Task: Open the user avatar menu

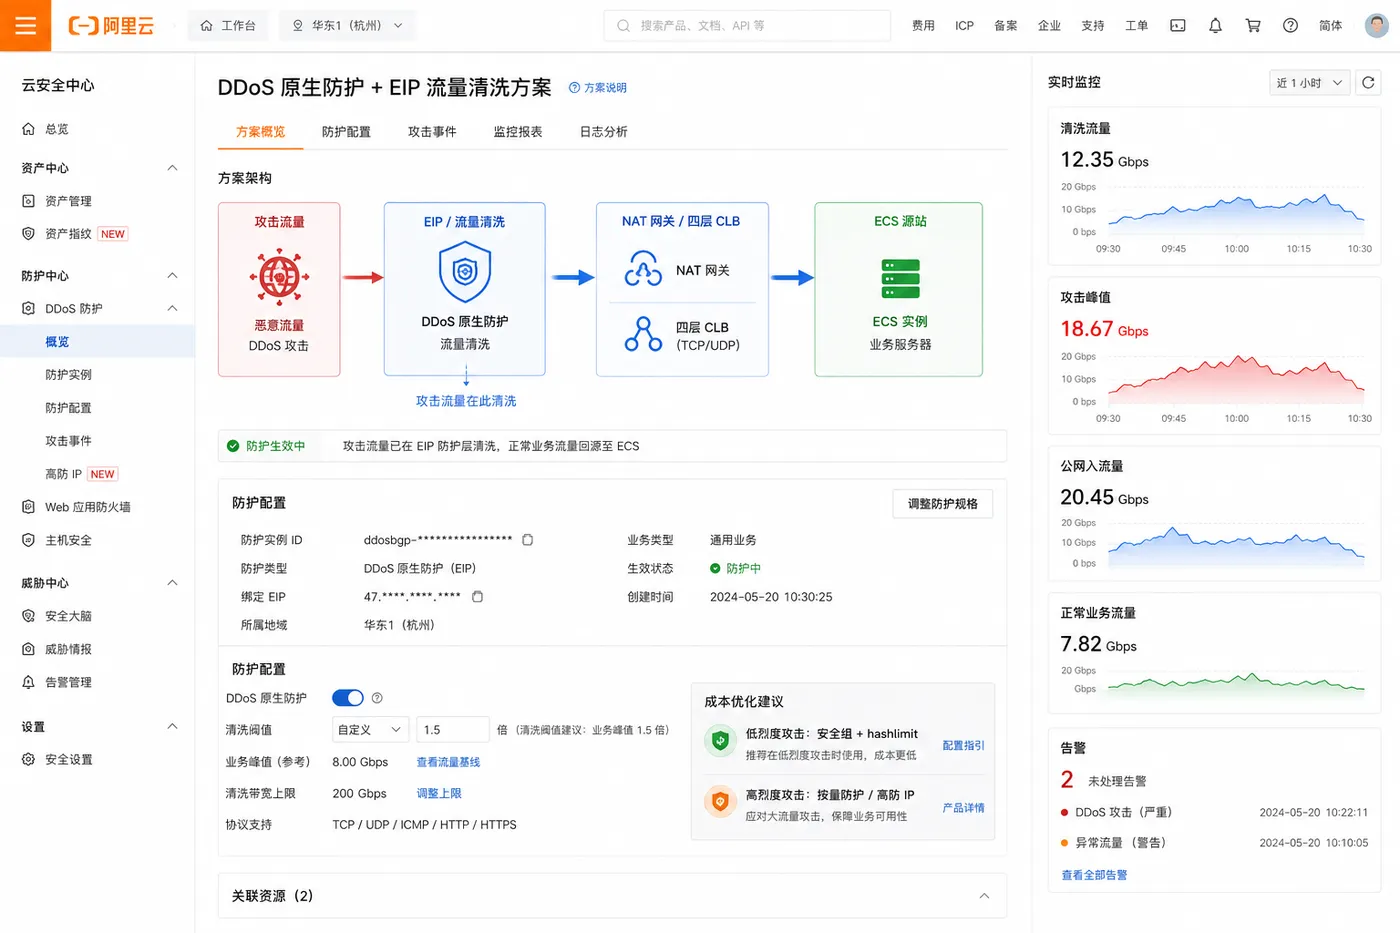Action: pos(1377,25)
